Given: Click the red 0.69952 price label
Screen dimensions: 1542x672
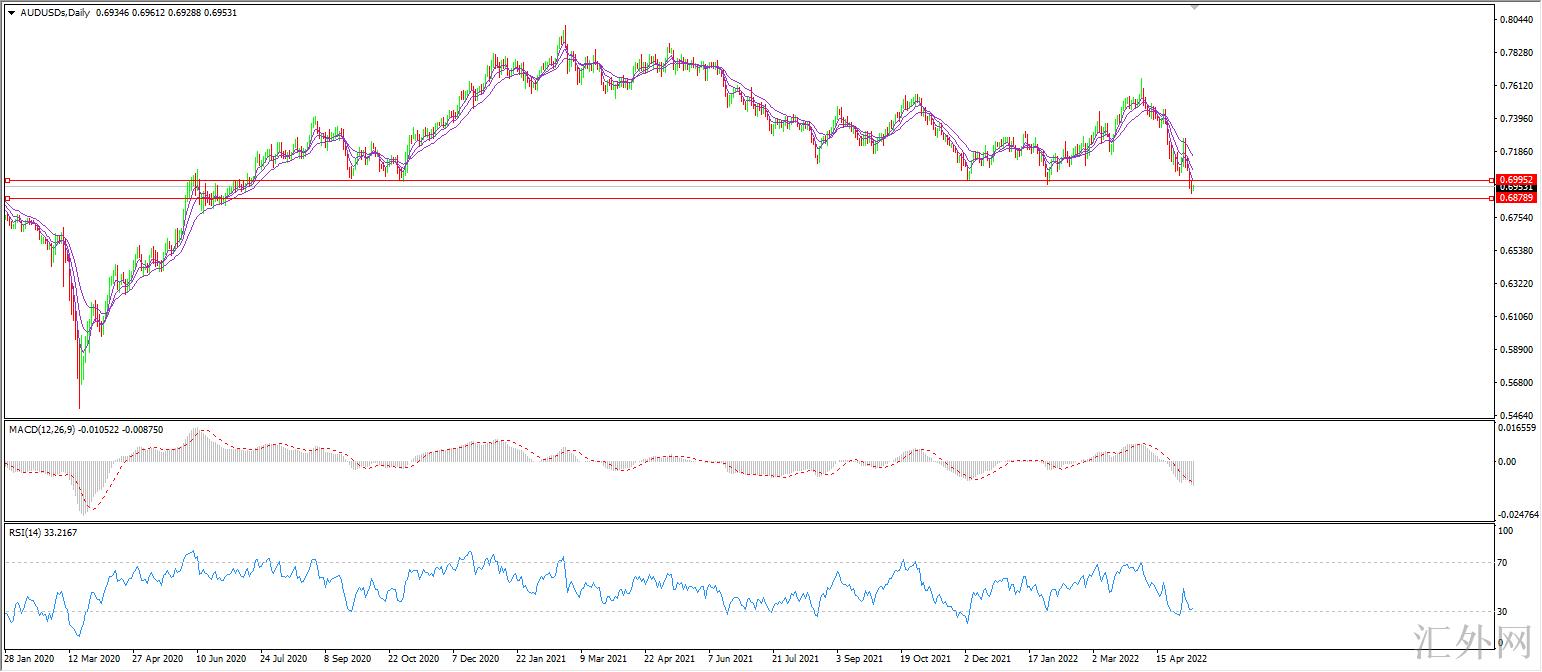Looking at the screenshot, I should tap(1517, 179).
